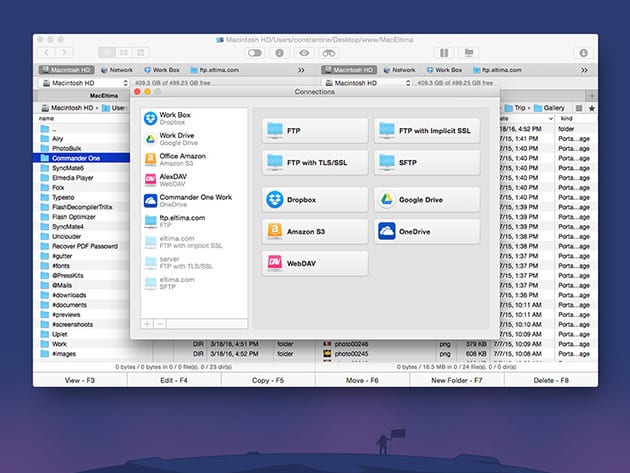Select server FTP with TLS/SSL entry

pyautogui.click(x=194, y=262)
